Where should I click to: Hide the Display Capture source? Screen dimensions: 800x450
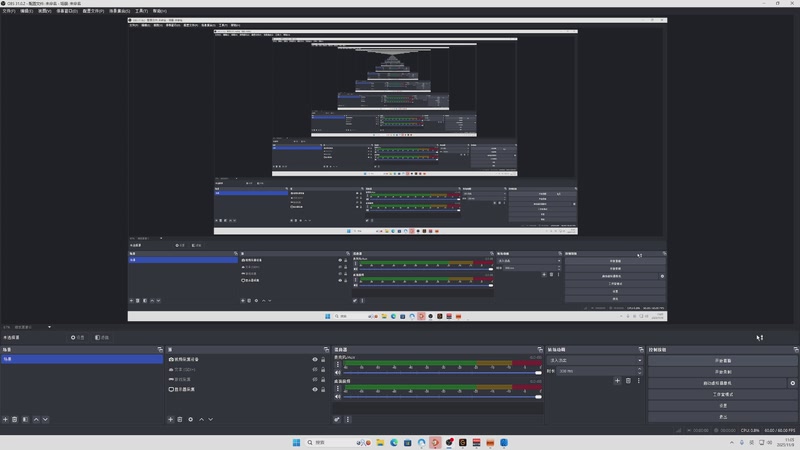pyautogui.click(x=315, y=389)
